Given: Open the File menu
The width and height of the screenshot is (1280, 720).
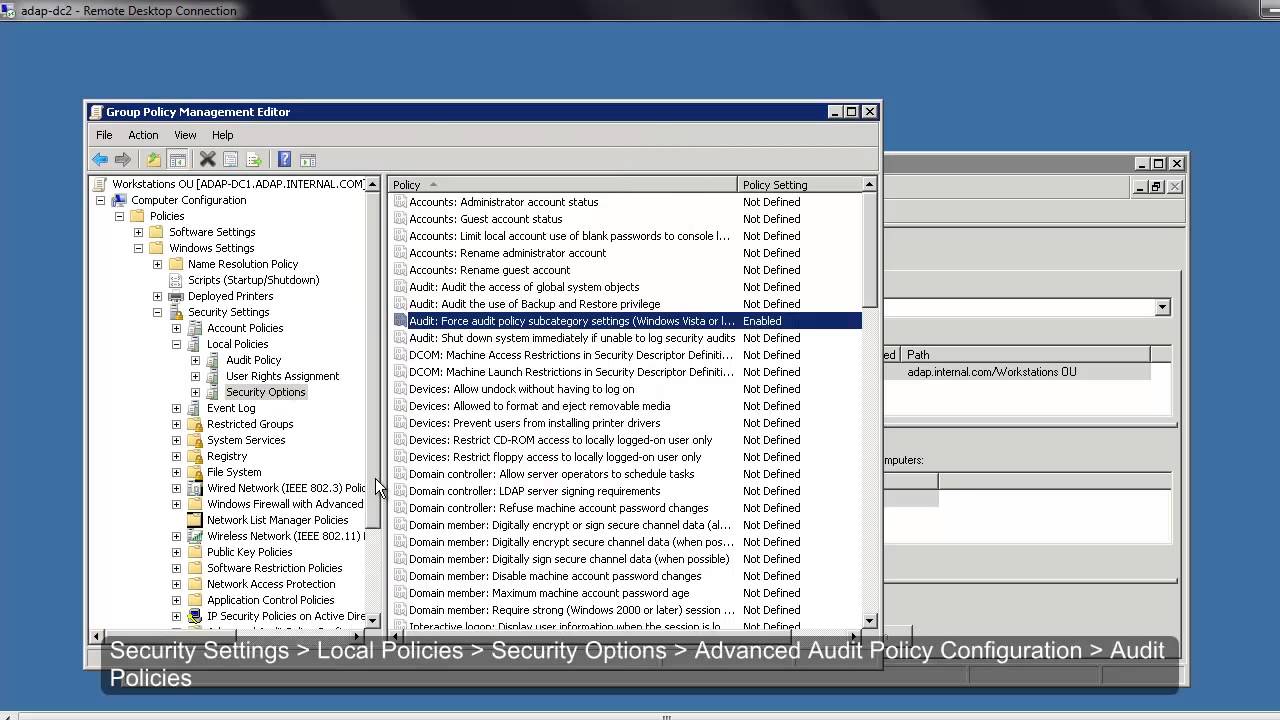Looking at the screenshot, I should point(104,135).
